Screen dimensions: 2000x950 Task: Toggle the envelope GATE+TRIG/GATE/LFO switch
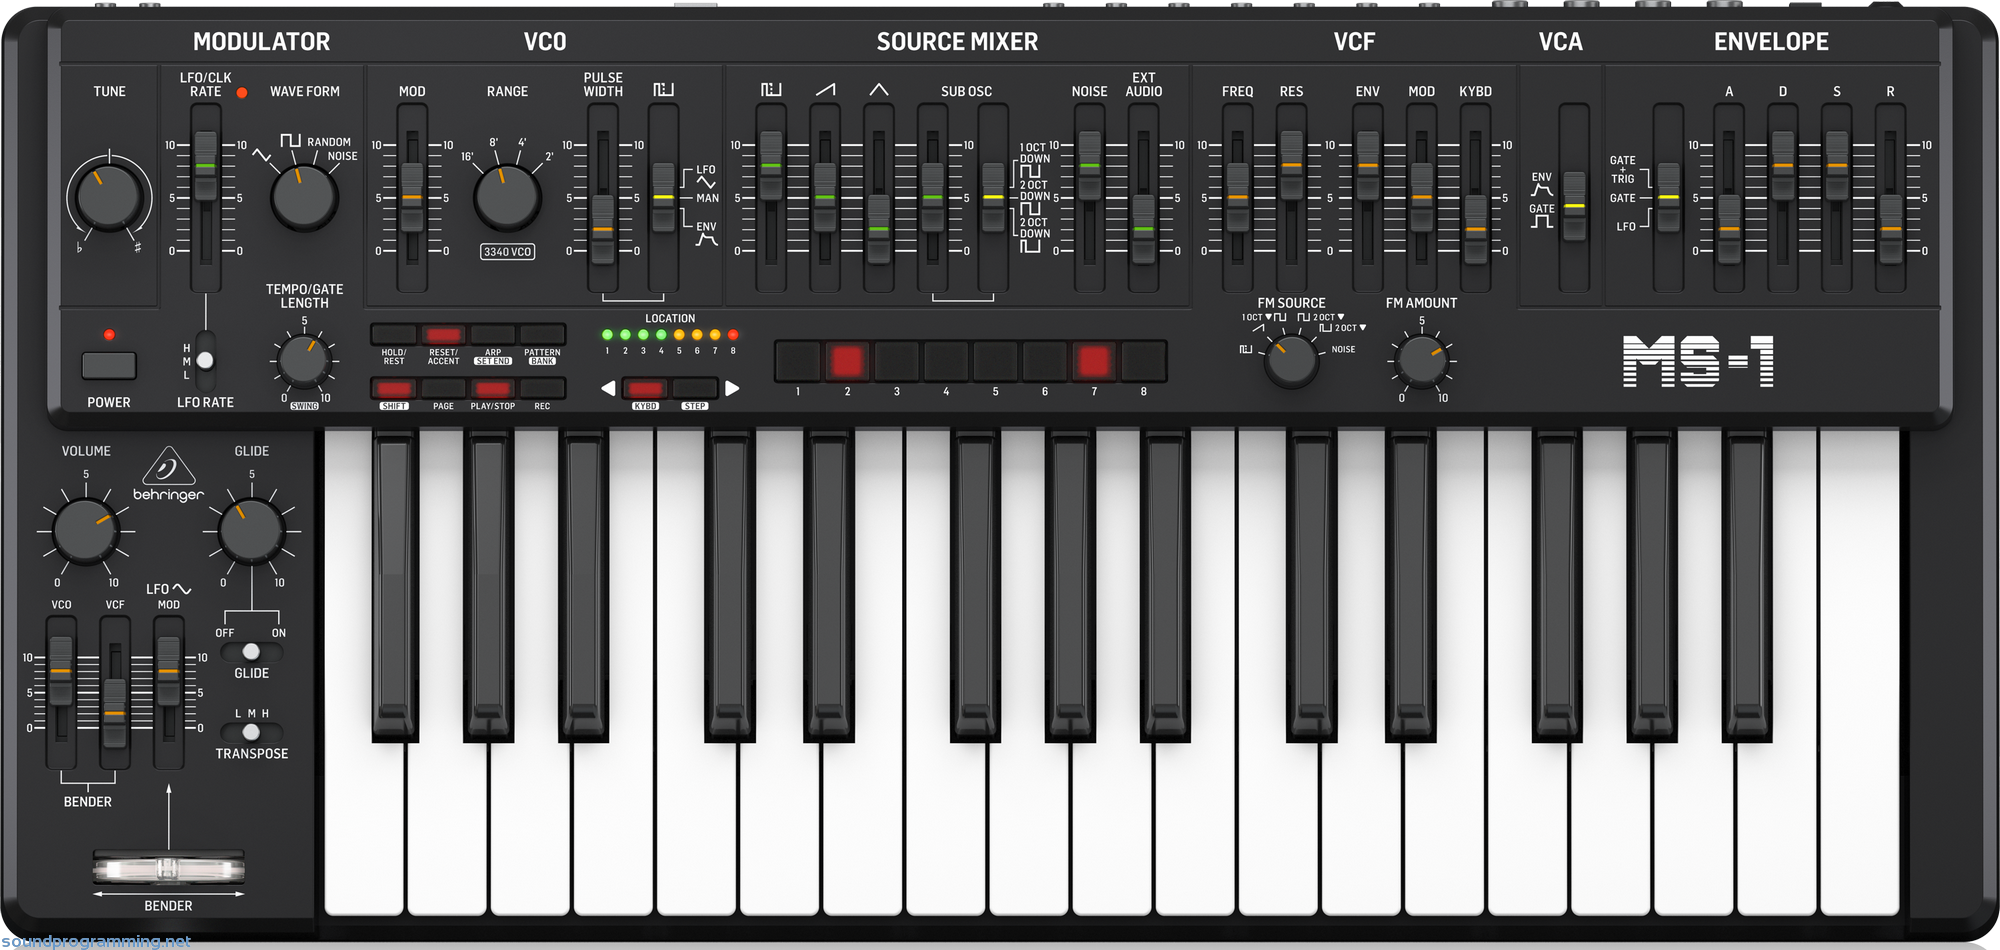pyautogui.click(x=1668, y=198)
